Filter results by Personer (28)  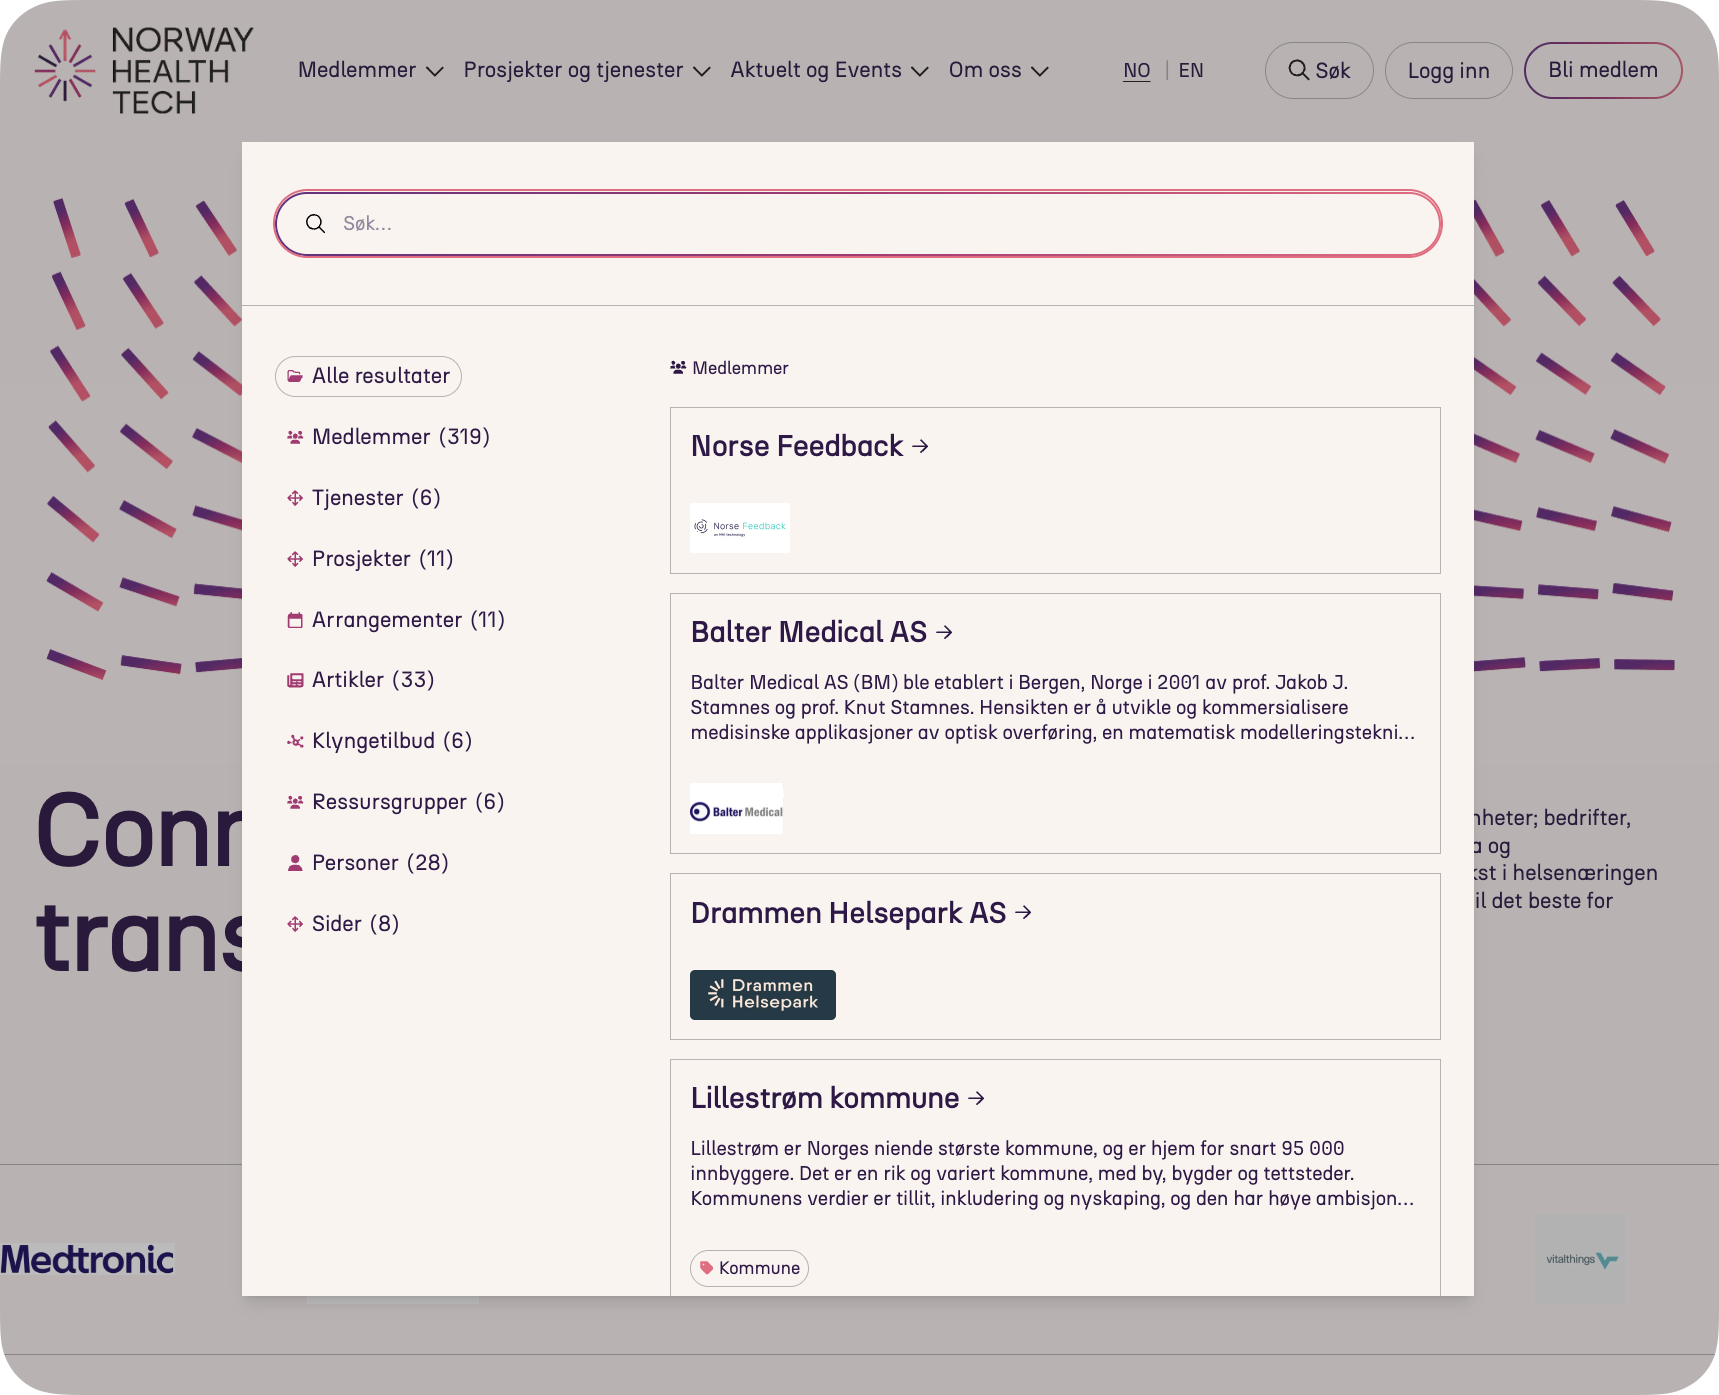pos(367,863)
